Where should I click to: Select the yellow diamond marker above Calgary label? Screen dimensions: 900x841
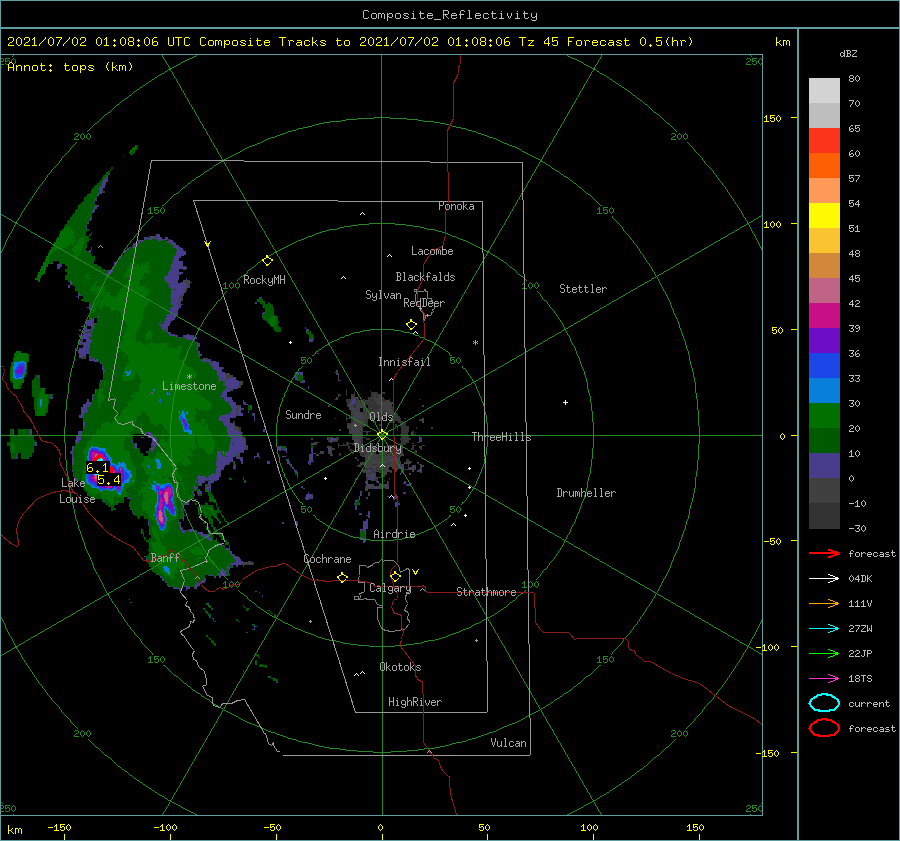pos(395,576)
